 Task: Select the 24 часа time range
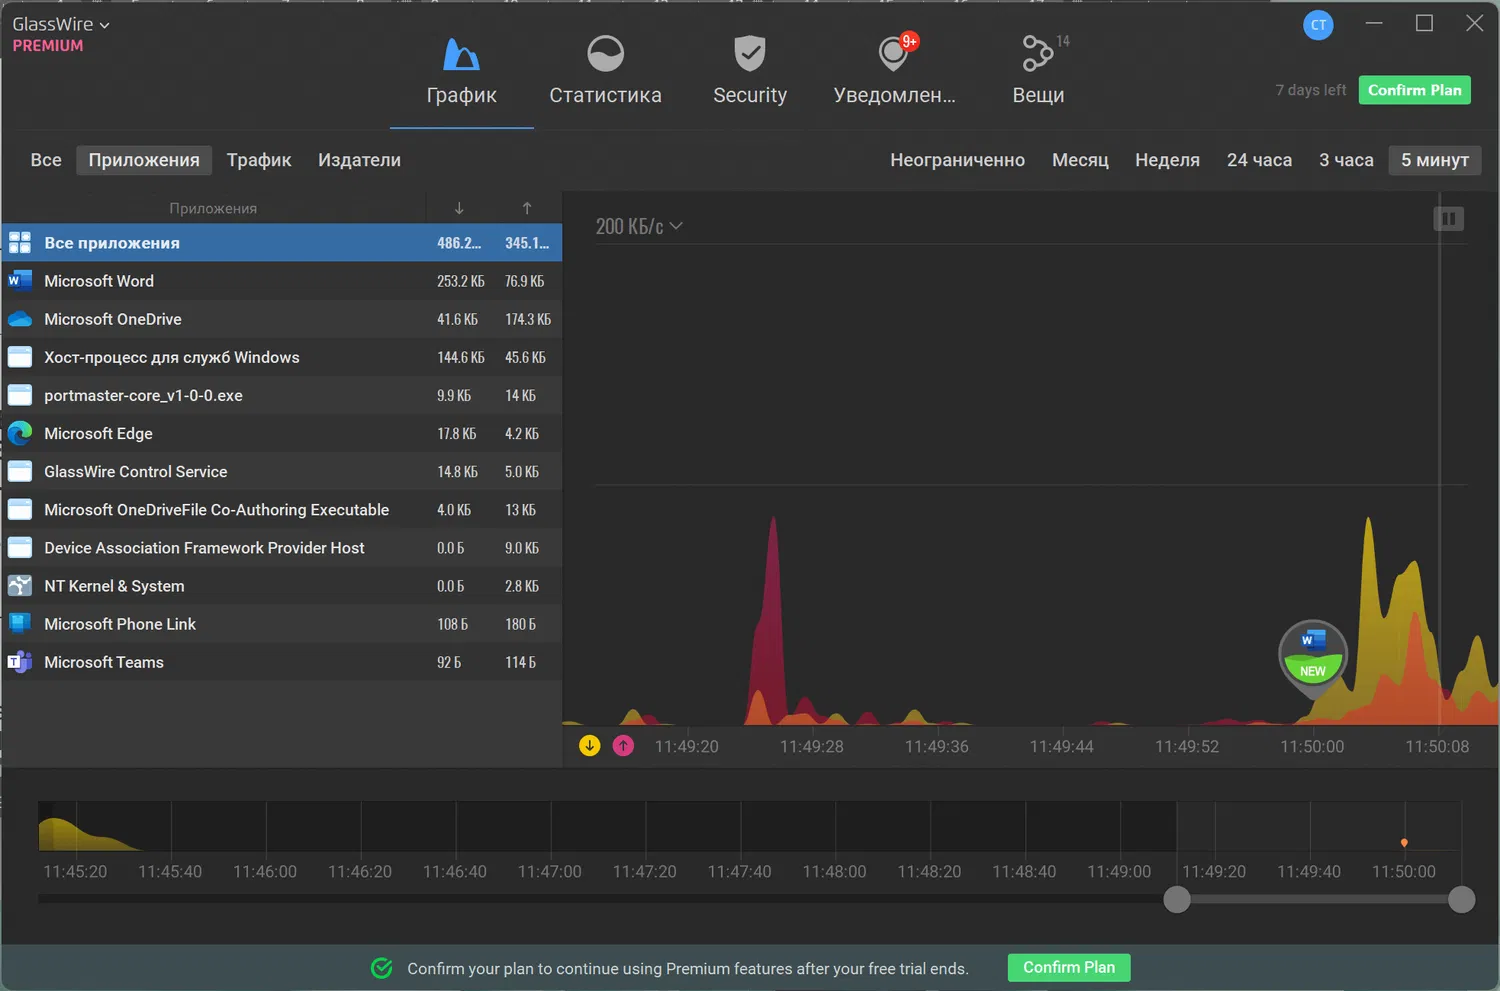(1259, 160)
